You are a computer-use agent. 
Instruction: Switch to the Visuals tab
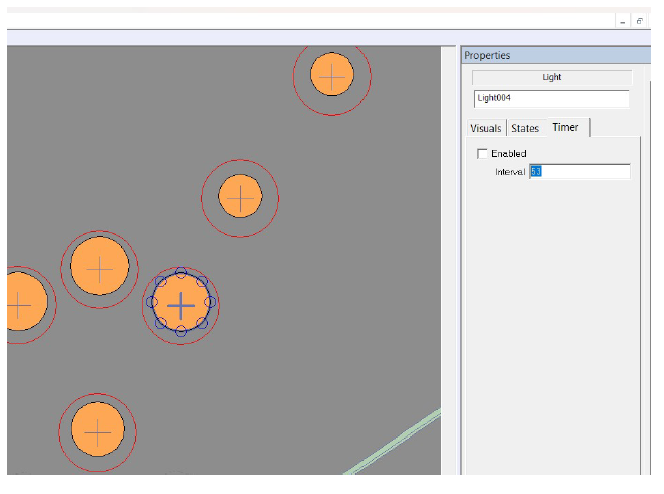coord(486,128)
